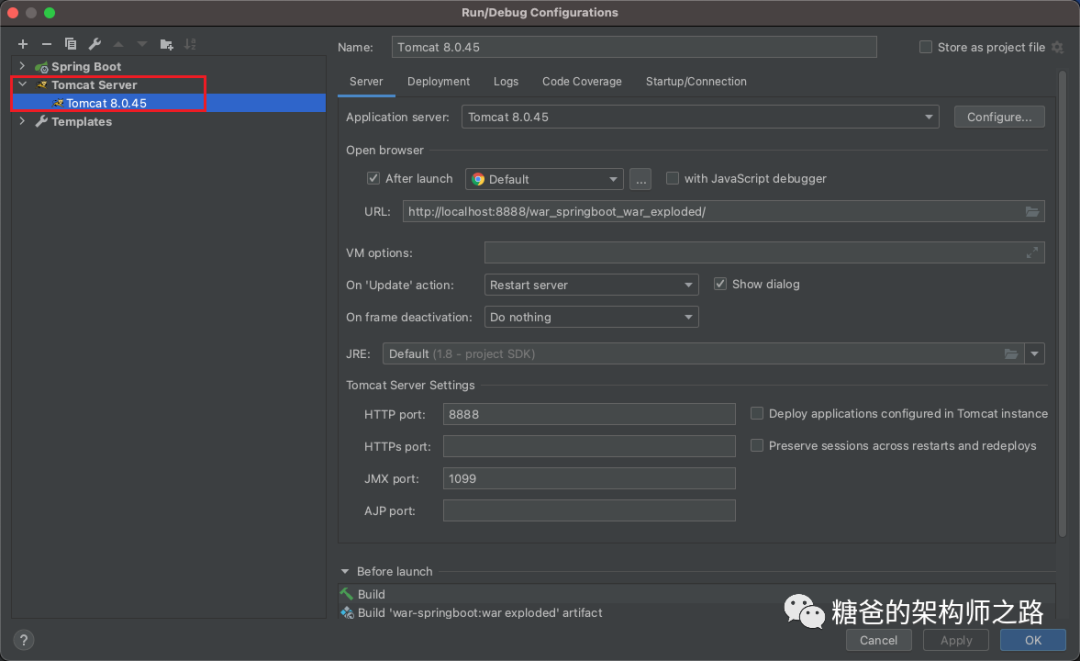
Task: Click the Configure... button
Action: tap(999, 117)
